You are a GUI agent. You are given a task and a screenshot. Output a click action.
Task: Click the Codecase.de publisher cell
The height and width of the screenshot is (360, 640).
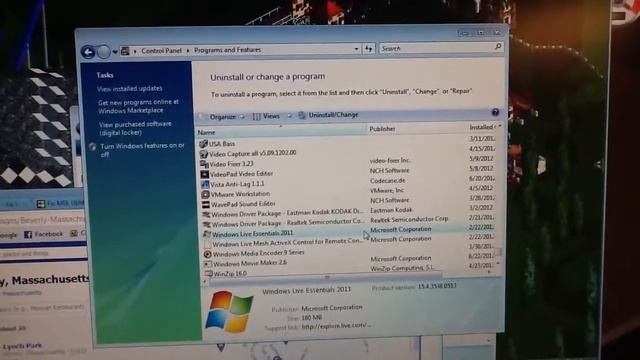pyautogui.click(x=387, y=180)
